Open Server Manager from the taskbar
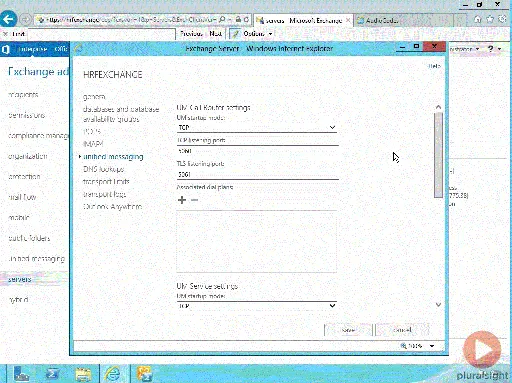The image size is (512, 383). point(22,374)
